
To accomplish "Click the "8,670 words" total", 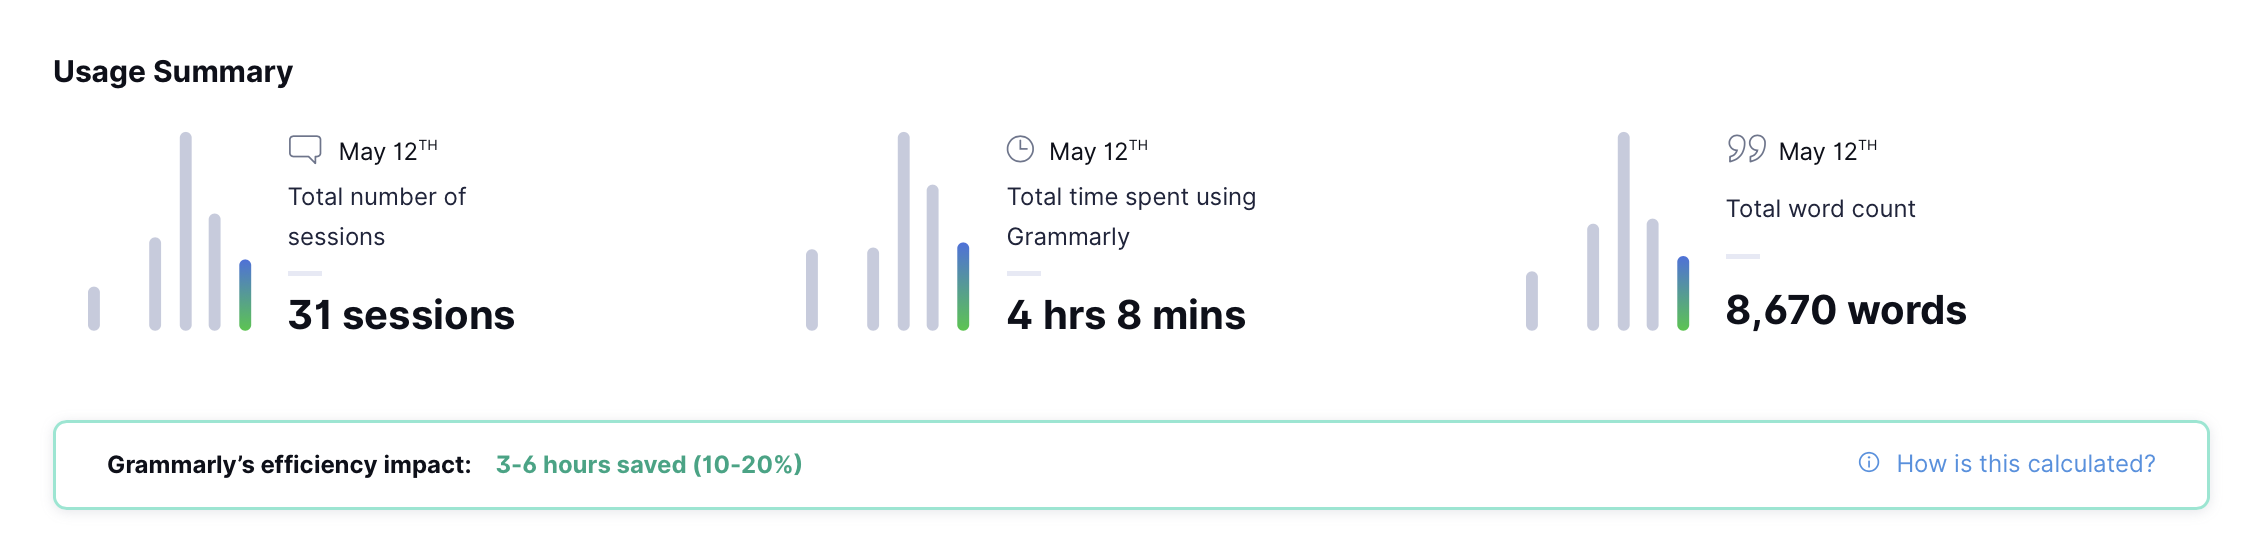I will [1845, 310].
